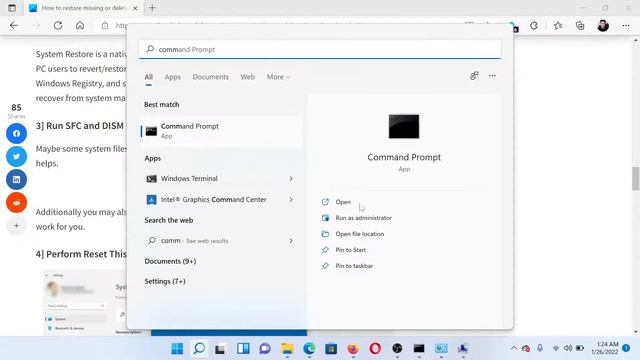Viewport: 640px width, 360px height.
Task: Open Edge tab actions menu icon
Action: click(x=12, y=8)
